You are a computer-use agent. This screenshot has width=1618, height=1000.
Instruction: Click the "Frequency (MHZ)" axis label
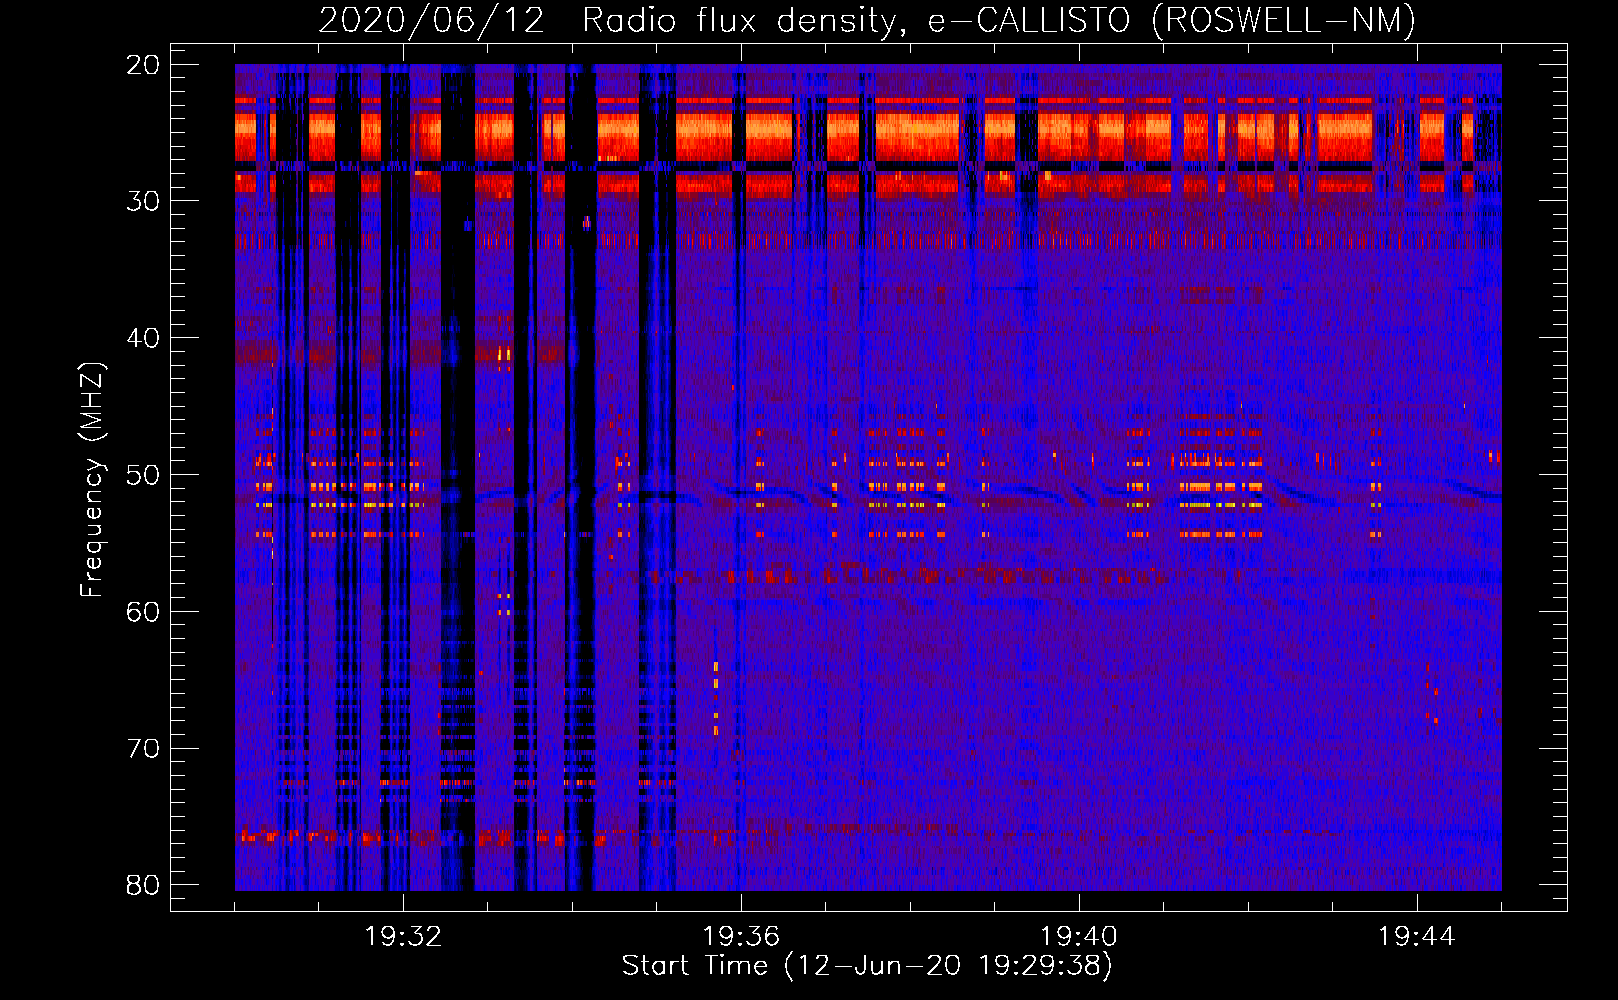click(x=92, y=480)
